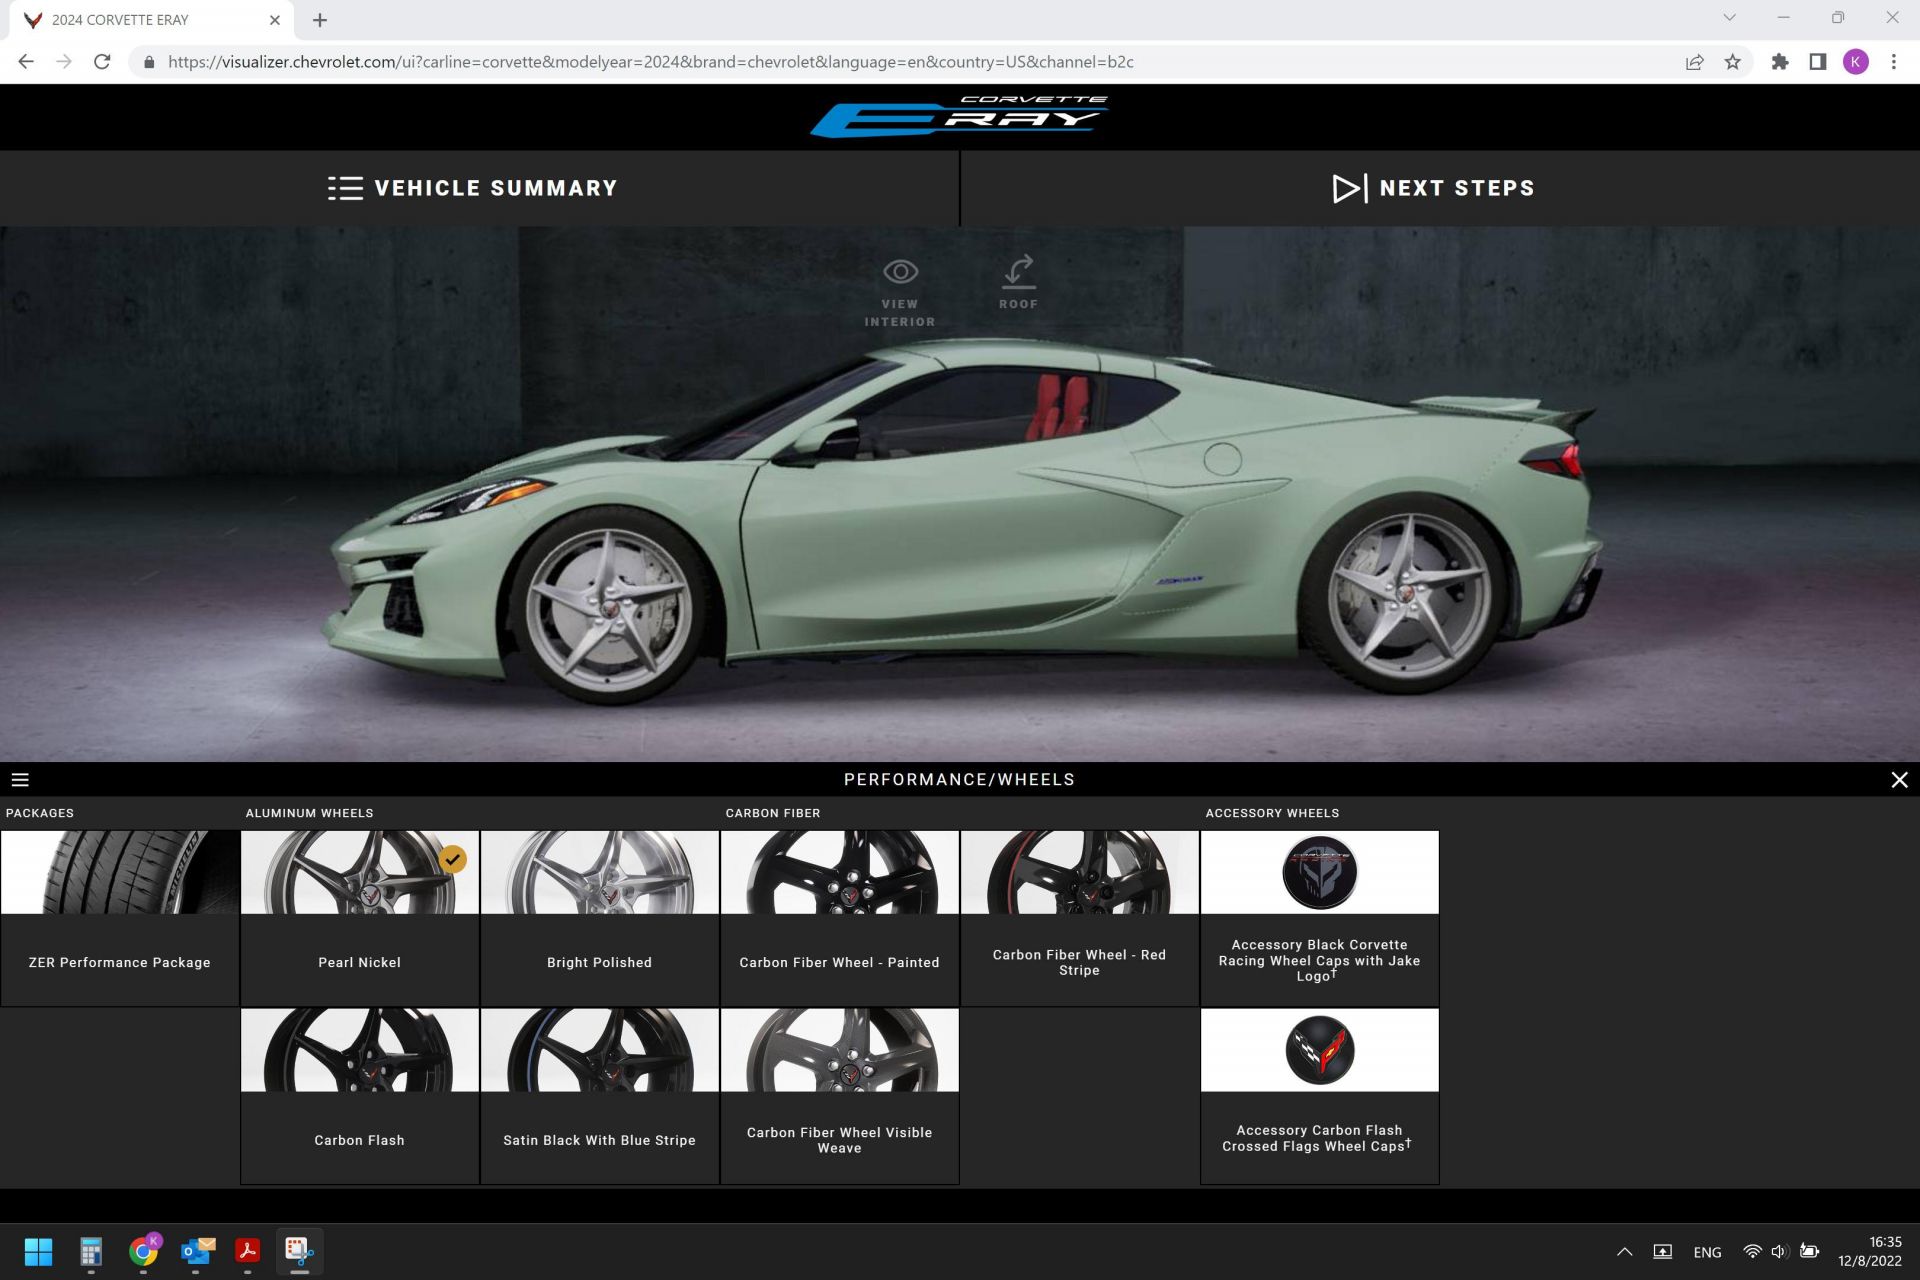Open the browser extensions puzzle icon
Image resolution: width=1920 pixels, height=1280 pixels.
tap(1780, 62)
